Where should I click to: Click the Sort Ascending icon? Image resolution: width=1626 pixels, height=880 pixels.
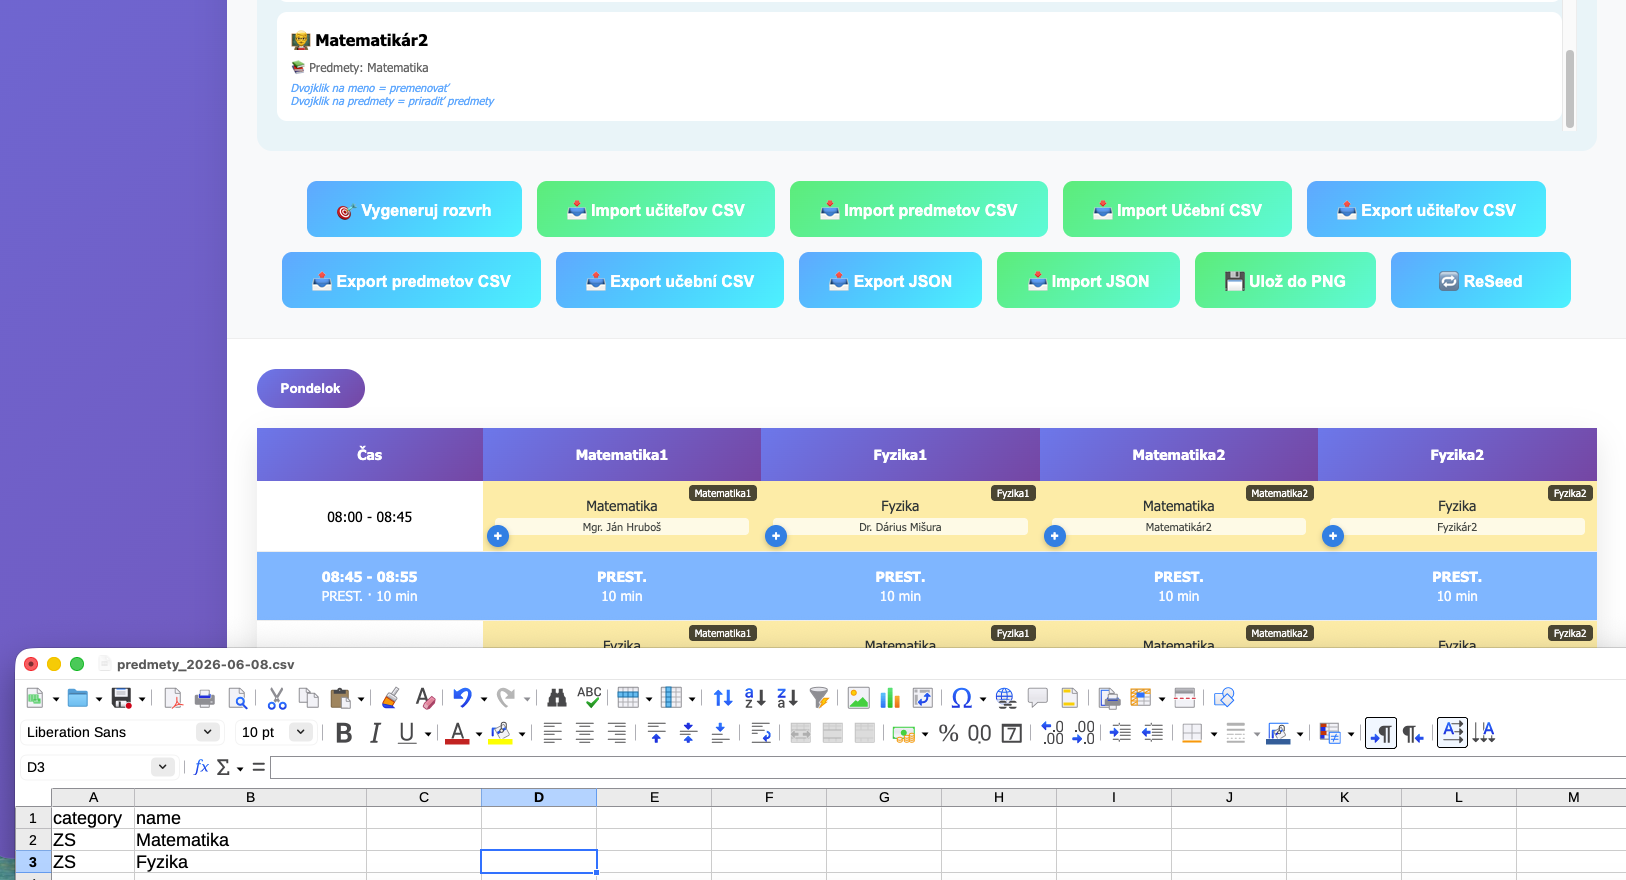click(x=755, y=698)
